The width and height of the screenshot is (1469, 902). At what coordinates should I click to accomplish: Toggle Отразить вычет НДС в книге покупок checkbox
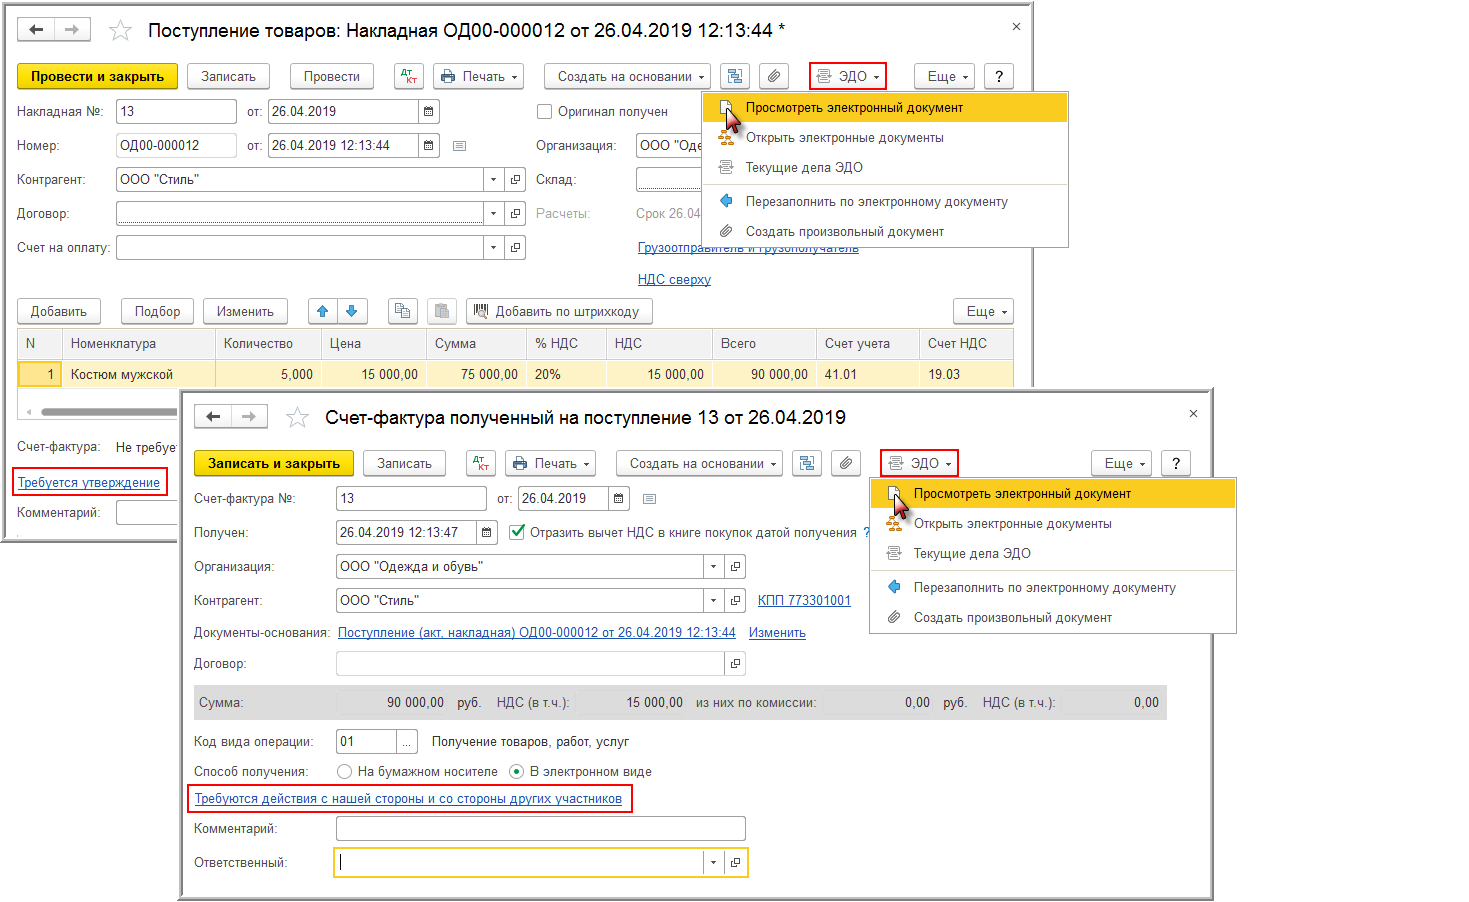pyautogui.click(x=517, y=532)
